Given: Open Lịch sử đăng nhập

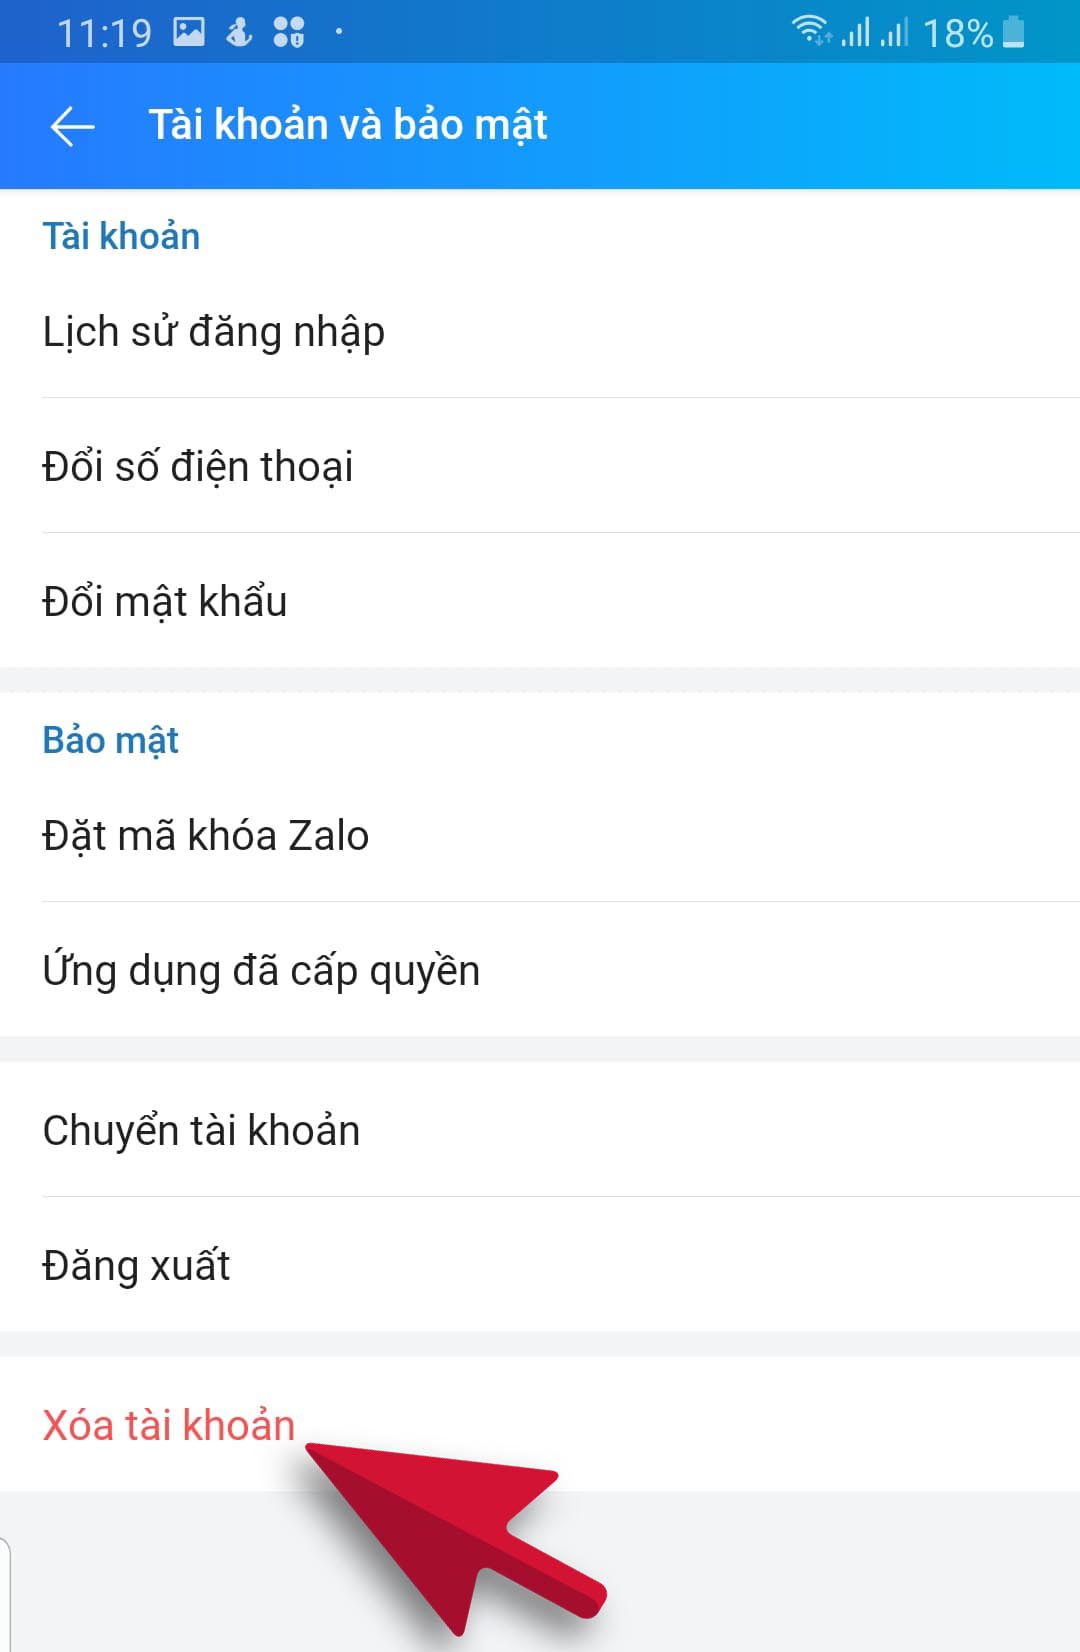Looking at the screenshot, I should click(213, 332).
